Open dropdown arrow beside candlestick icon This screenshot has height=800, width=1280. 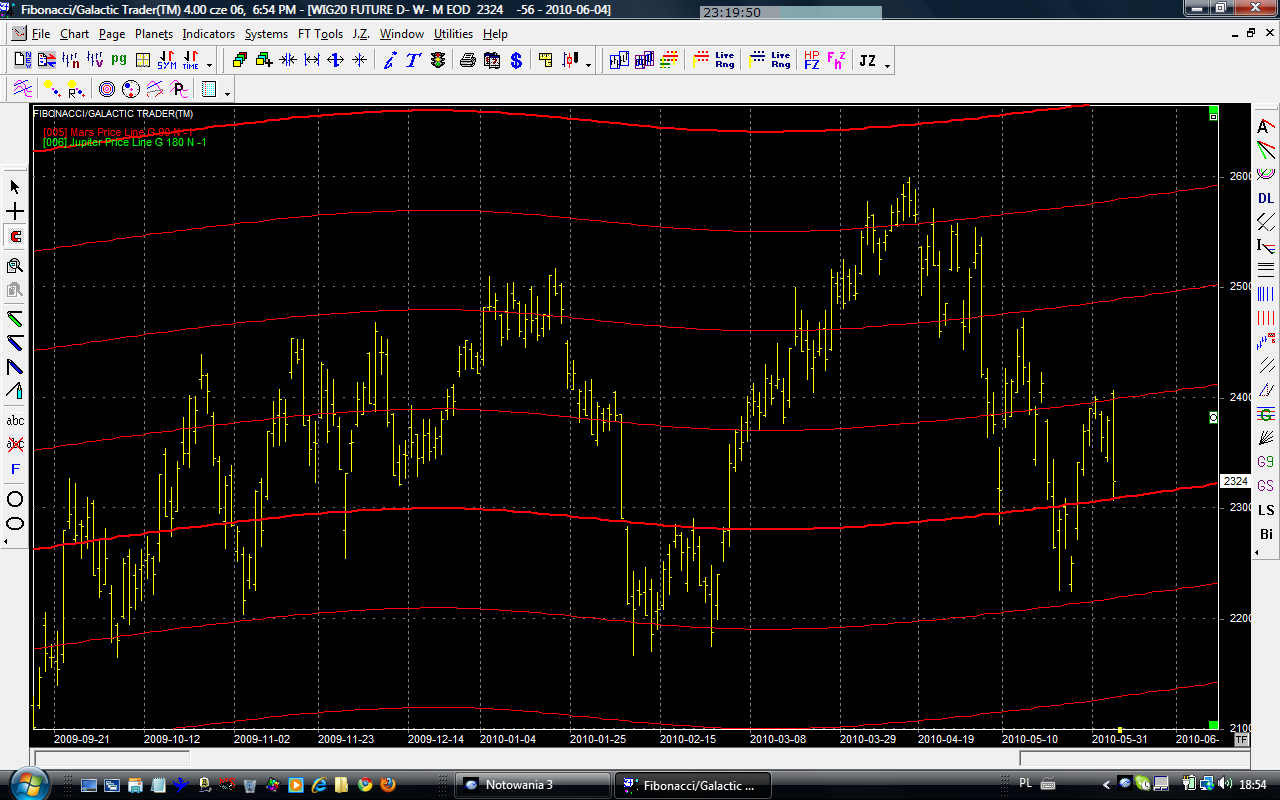[x=588, y=64]
